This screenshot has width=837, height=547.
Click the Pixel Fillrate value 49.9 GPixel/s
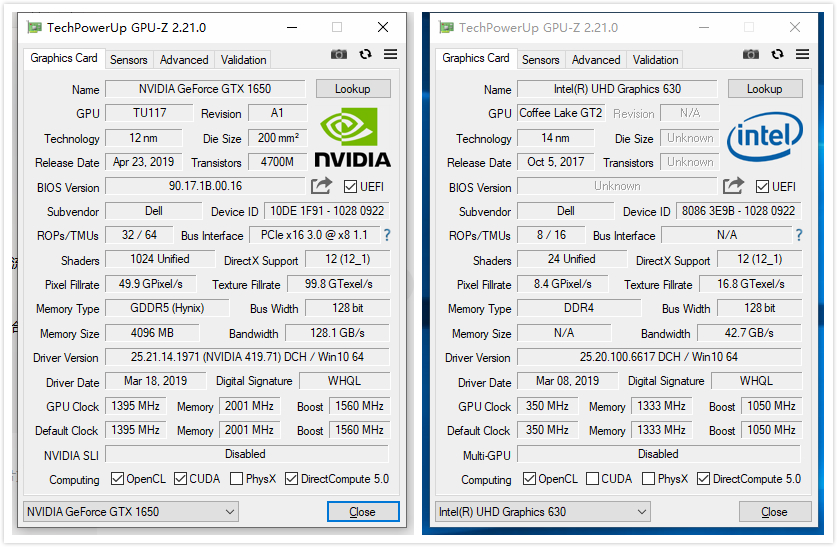click(x=151, y=284)
